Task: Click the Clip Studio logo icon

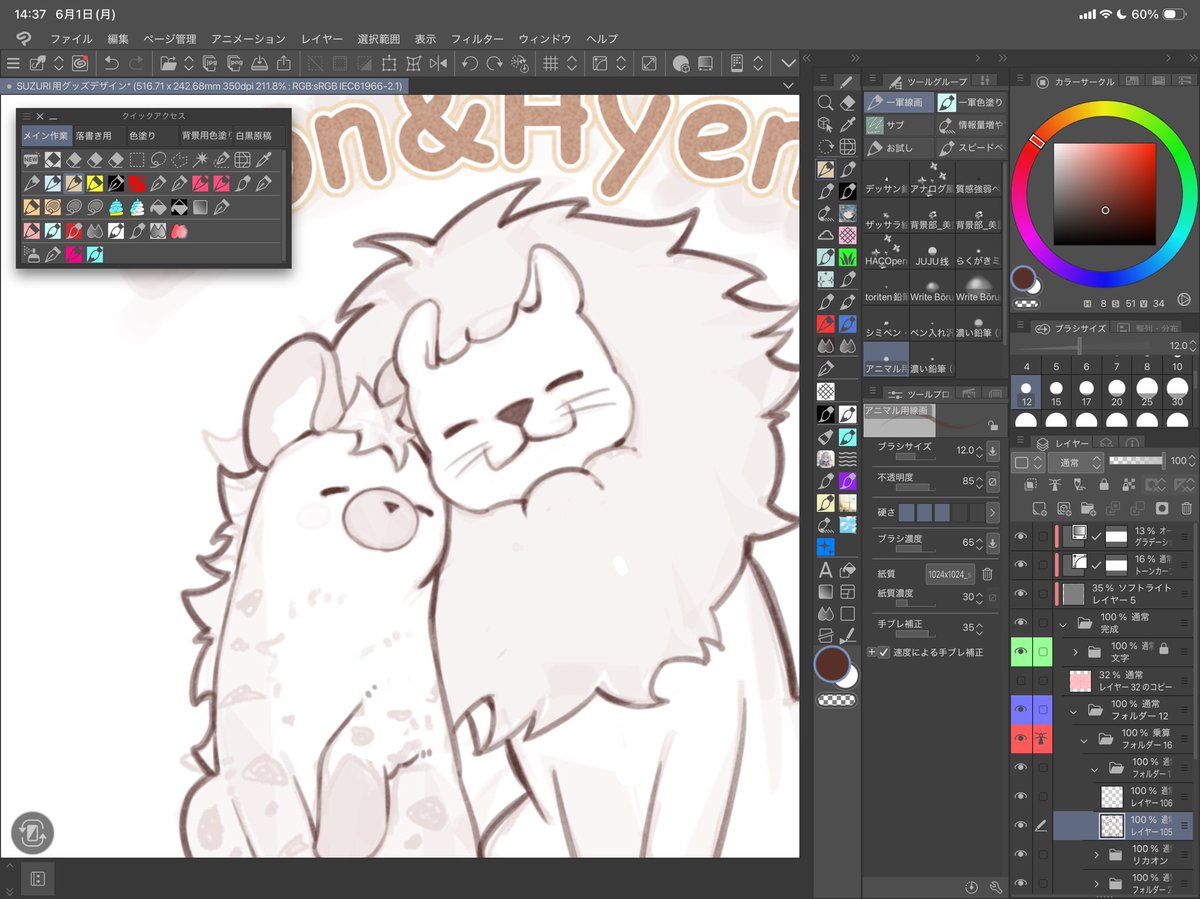Action: click(24, 38)
